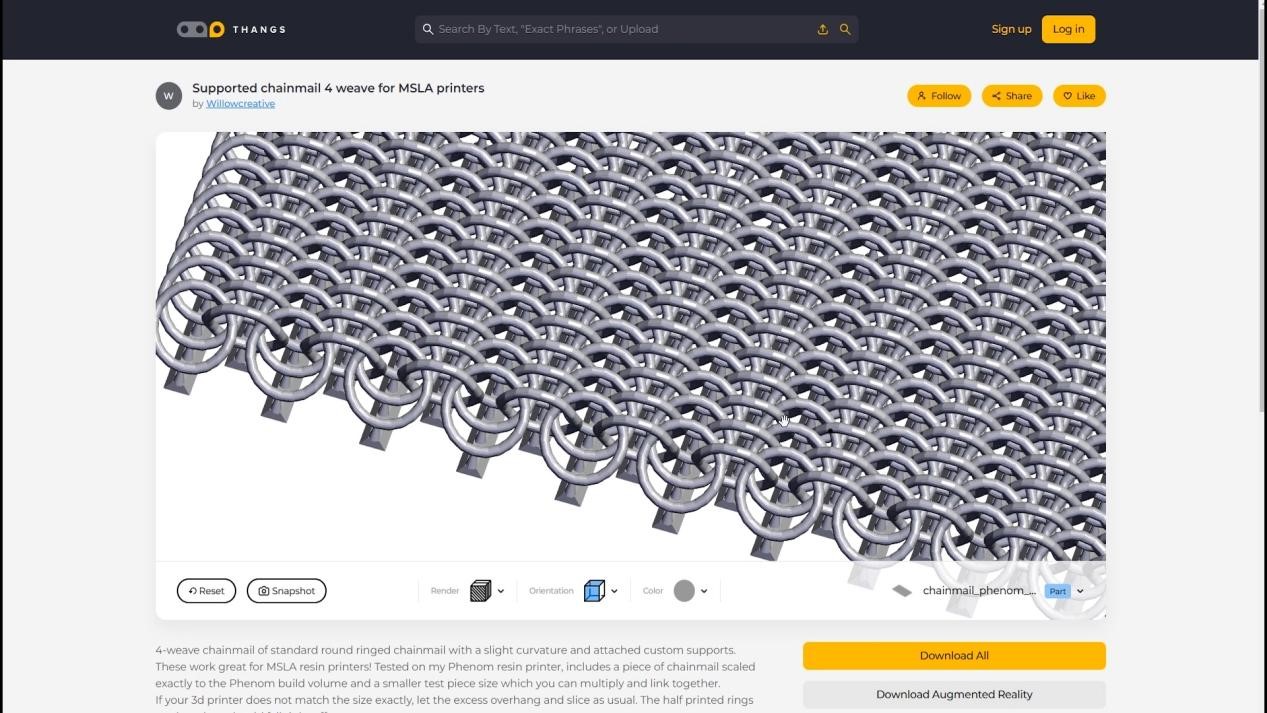The height and width of the screenshot is (713, 1267).
Task: Click the 3D chainmail model viewer
Action: tap(630, 346)
